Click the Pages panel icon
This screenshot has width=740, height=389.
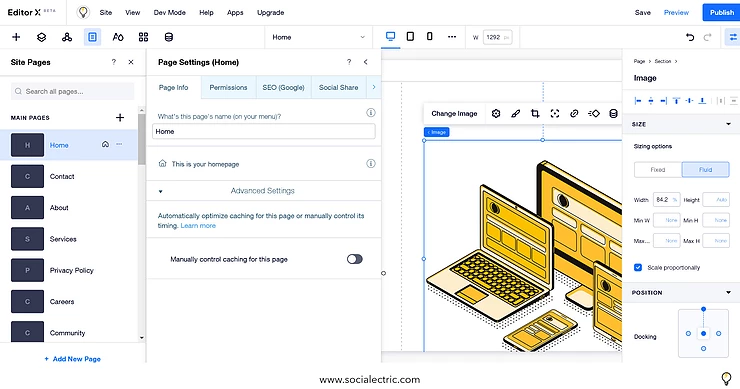(92, 37)
